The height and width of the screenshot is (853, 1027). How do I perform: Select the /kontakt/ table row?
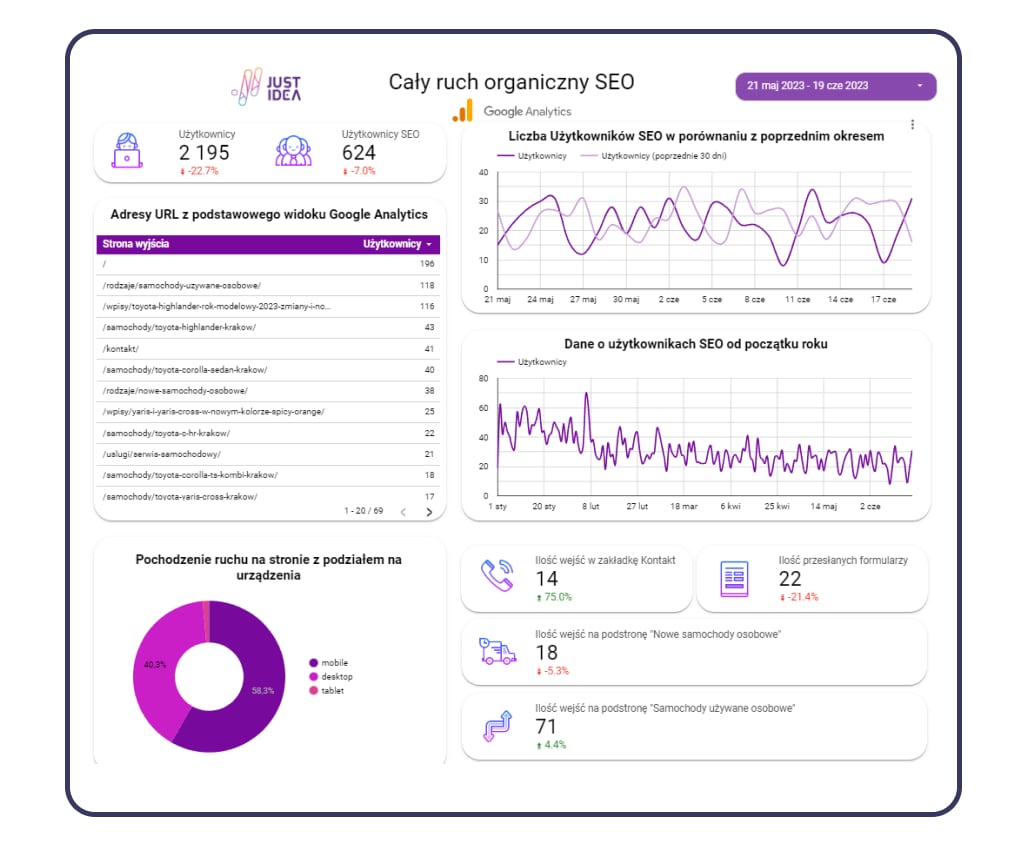click(x=268, y=349)
